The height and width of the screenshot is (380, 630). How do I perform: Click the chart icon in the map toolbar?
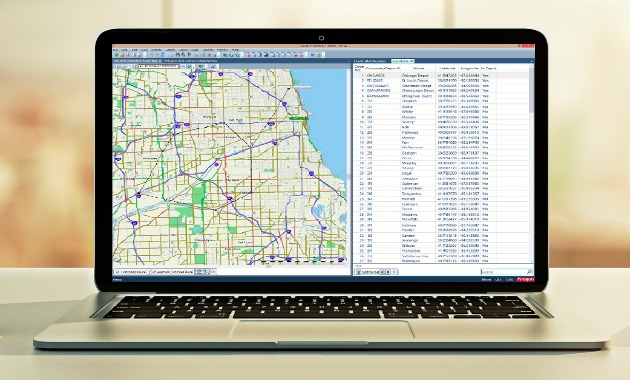tap(213, 66)
